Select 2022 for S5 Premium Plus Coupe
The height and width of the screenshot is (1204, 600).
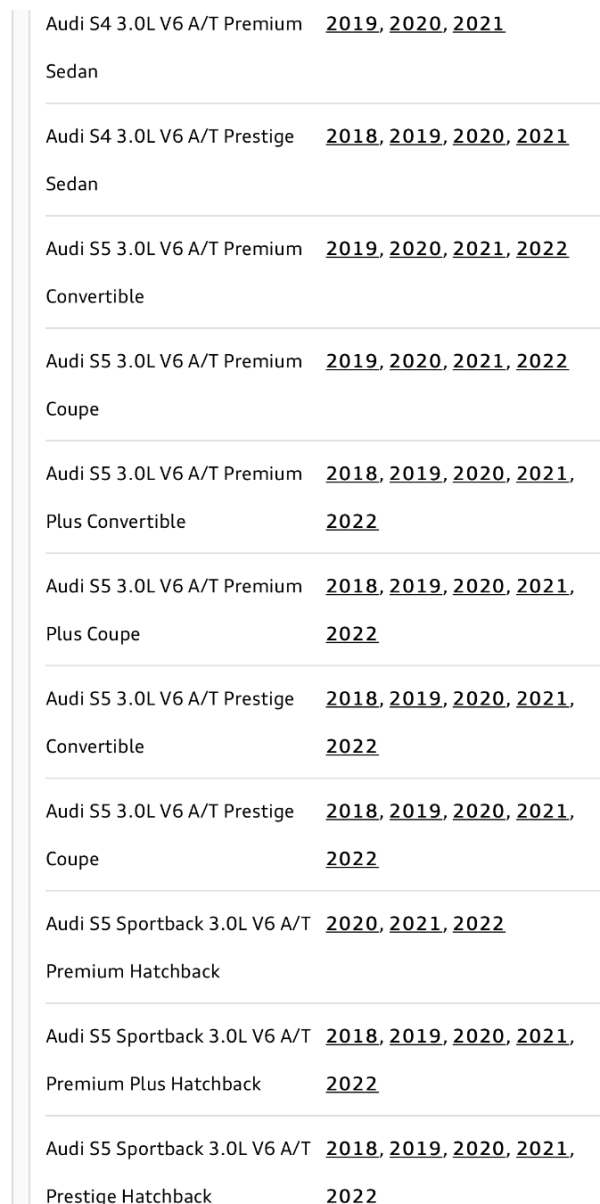coord(353,634)
